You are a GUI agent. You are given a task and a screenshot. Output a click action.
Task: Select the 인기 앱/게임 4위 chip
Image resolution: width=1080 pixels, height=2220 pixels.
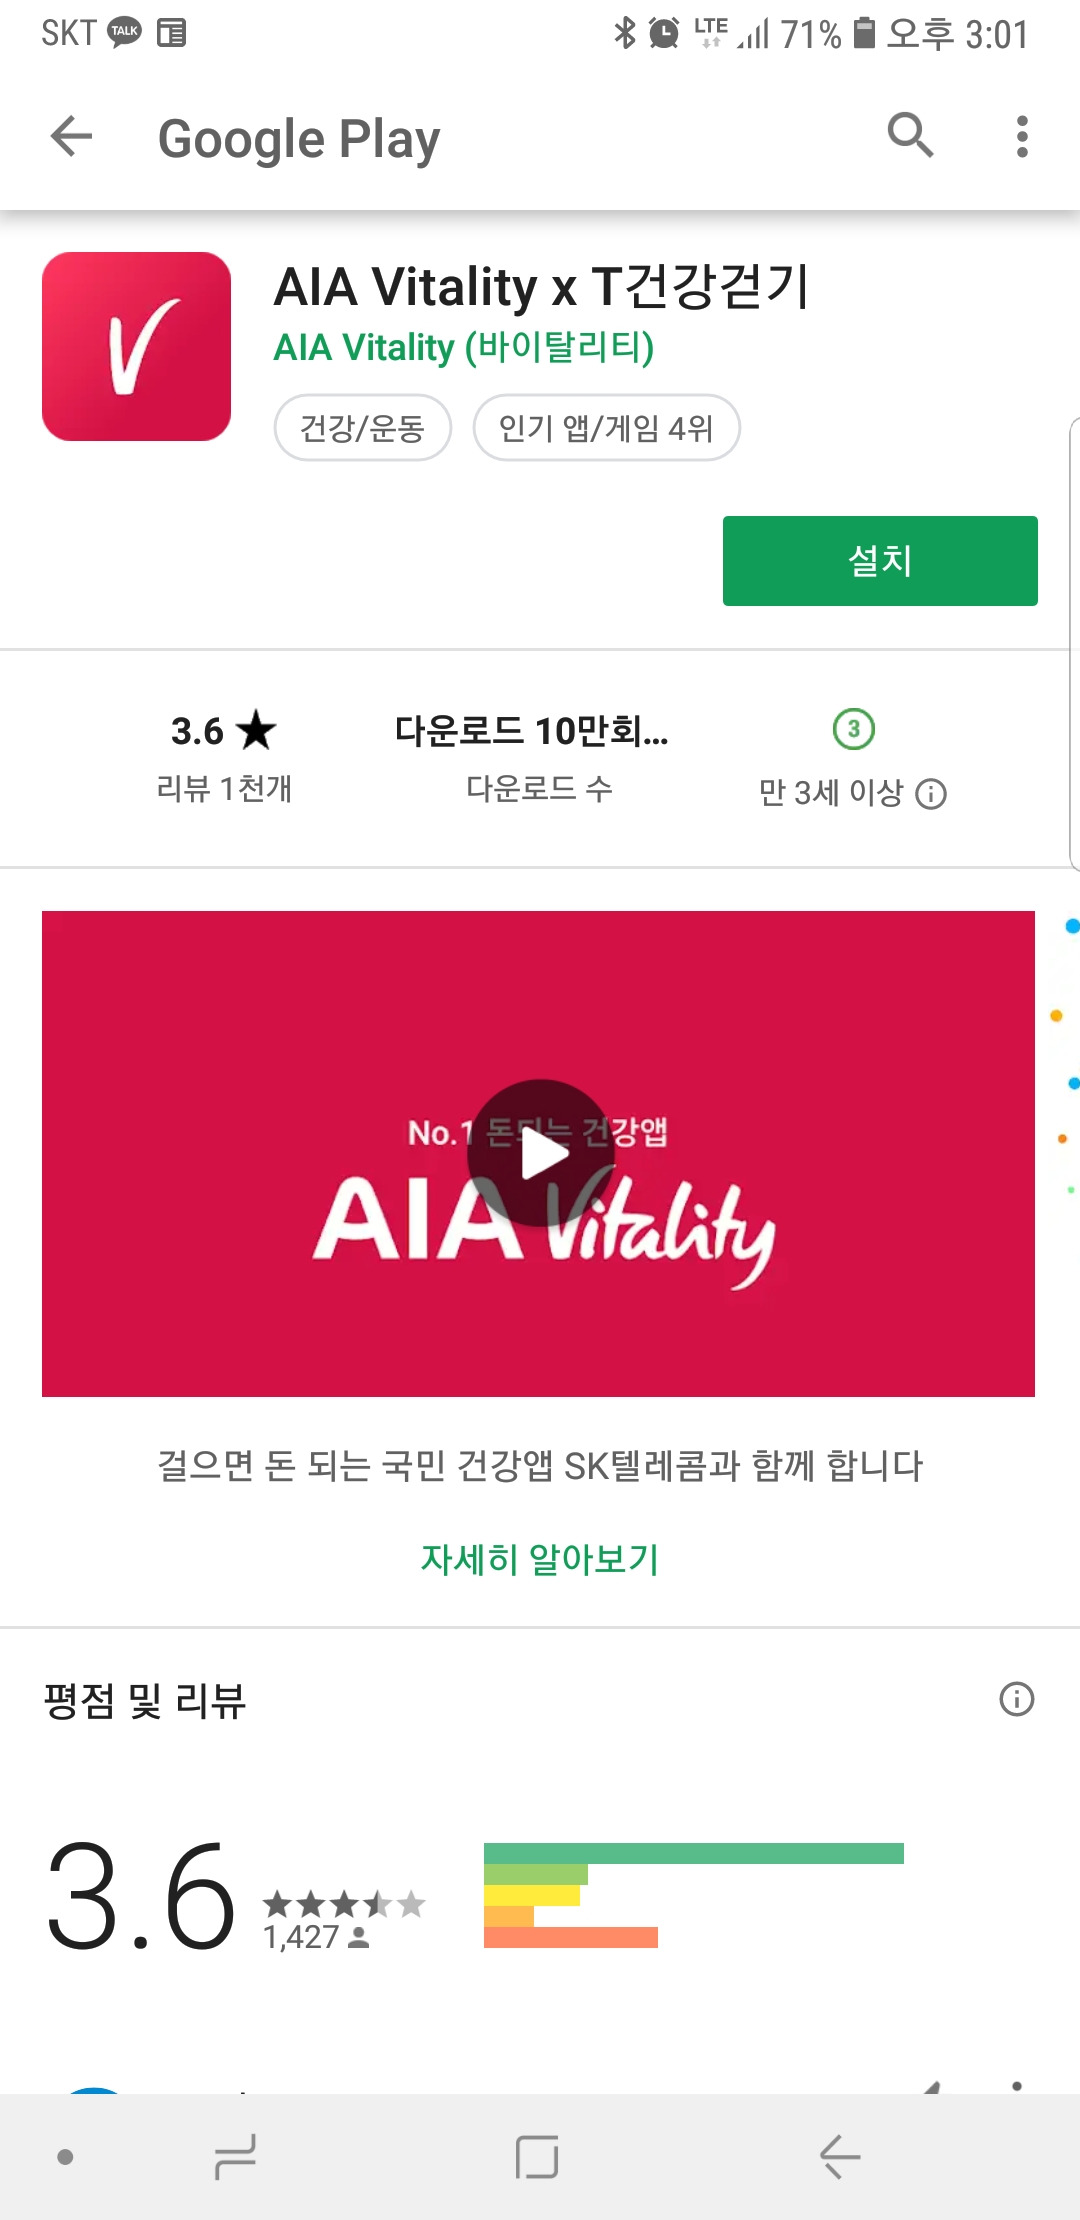(606, 428)
